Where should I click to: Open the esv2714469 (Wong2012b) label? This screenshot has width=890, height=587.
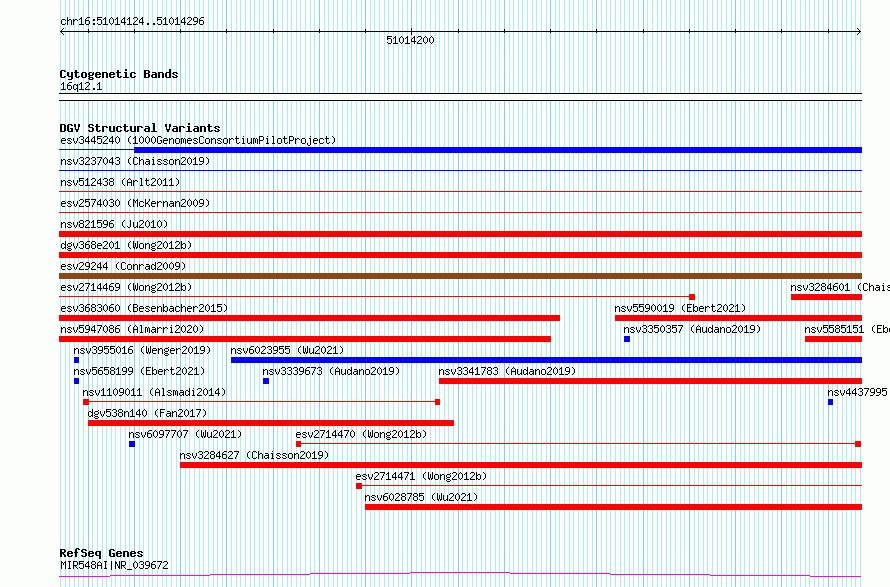tap(126, 287)
